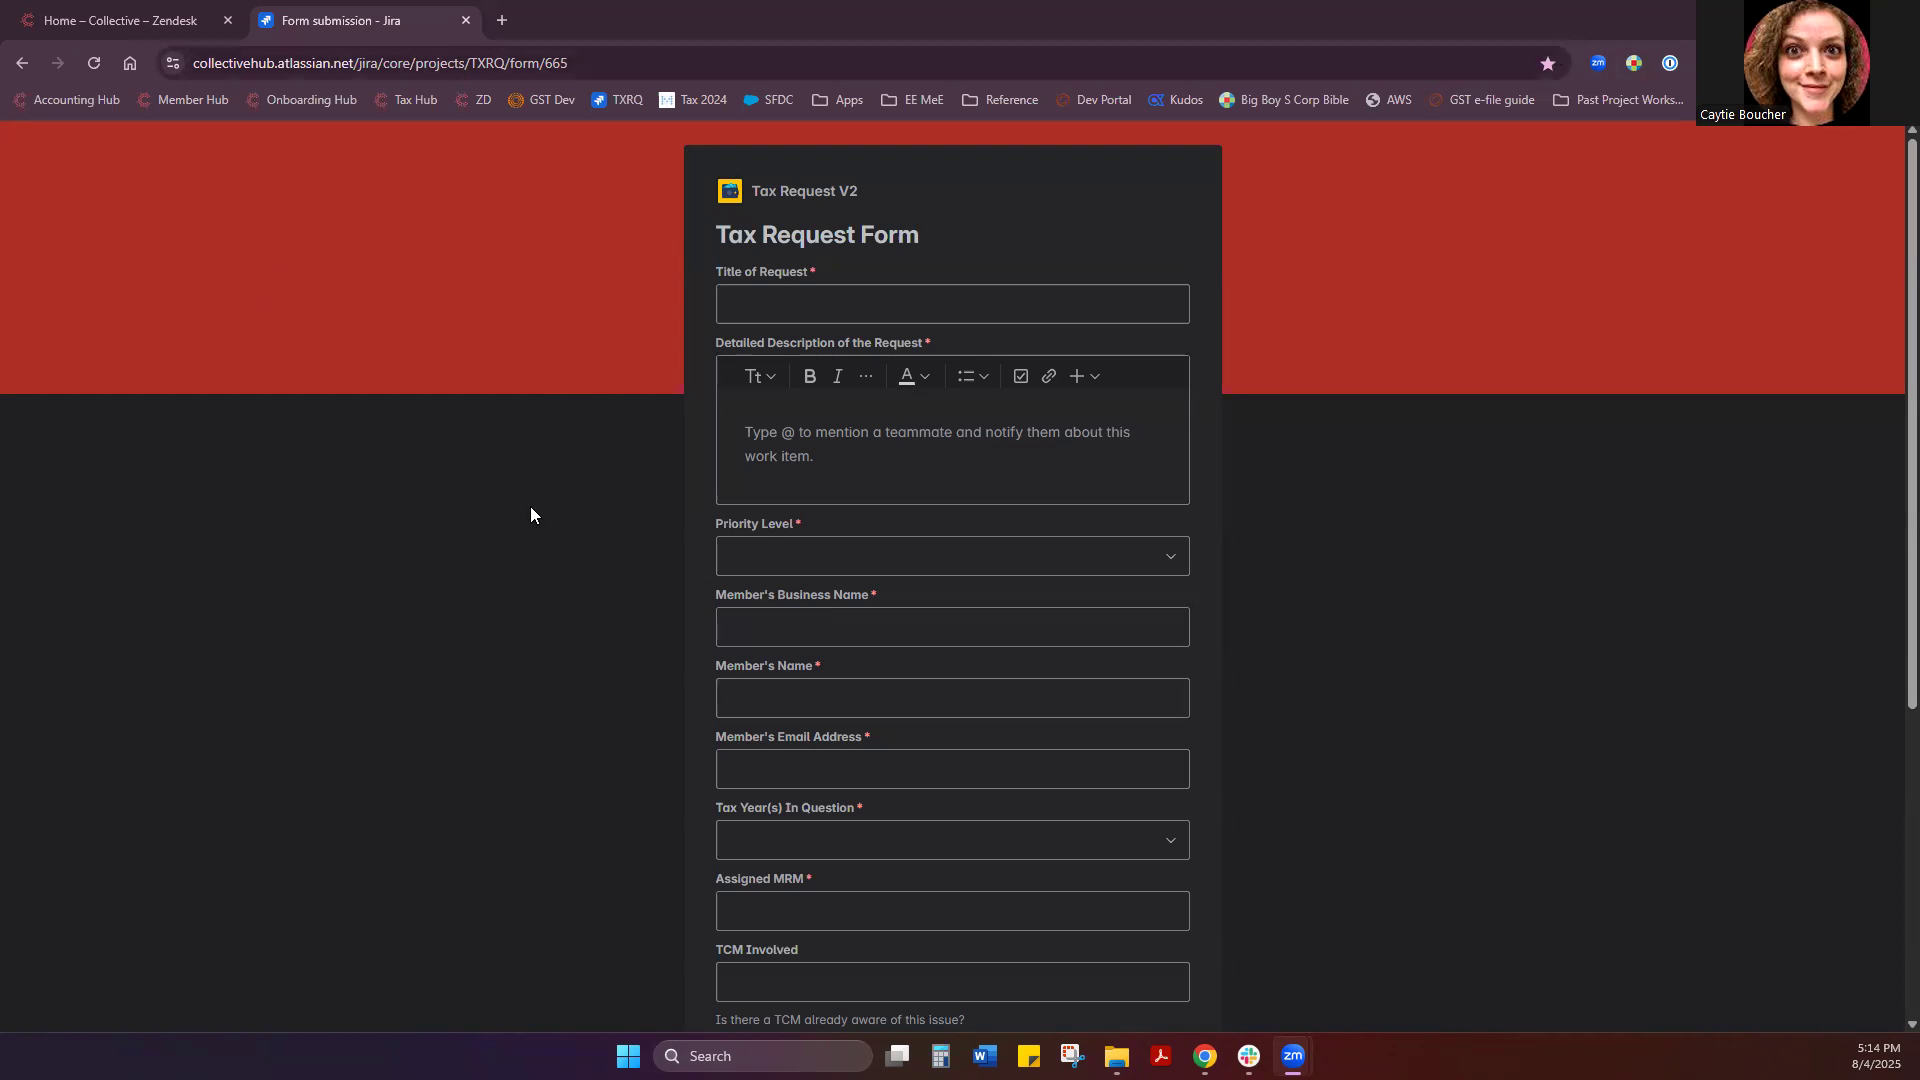
Task: Toggle bold formatting in description editor
Action: pos(810,377)
